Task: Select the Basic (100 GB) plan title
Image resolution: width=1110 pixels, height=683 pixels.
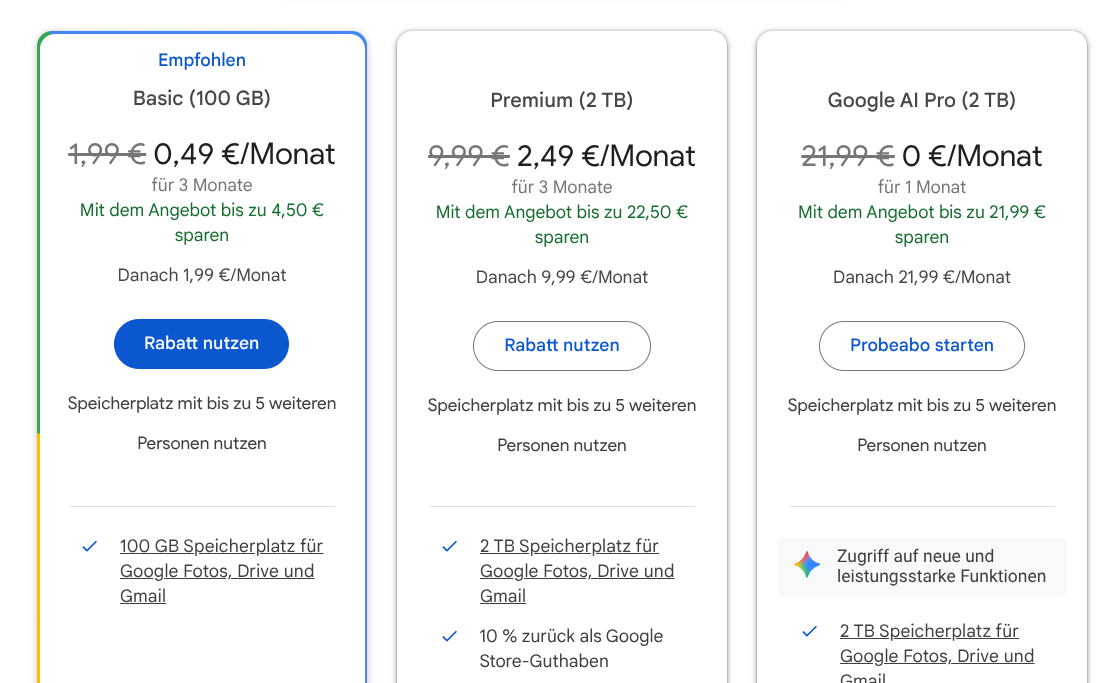Action: (x=202, y=98)
